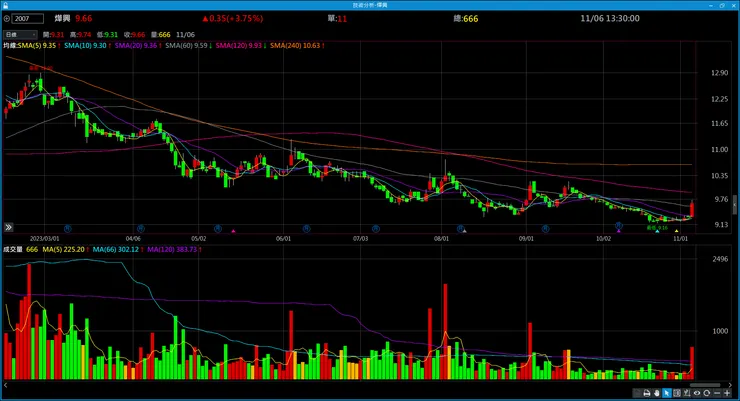Click the right-edge vertical panel handle
Image resolution: width=740 pixels, height=401 pixels.
point(734,204)
